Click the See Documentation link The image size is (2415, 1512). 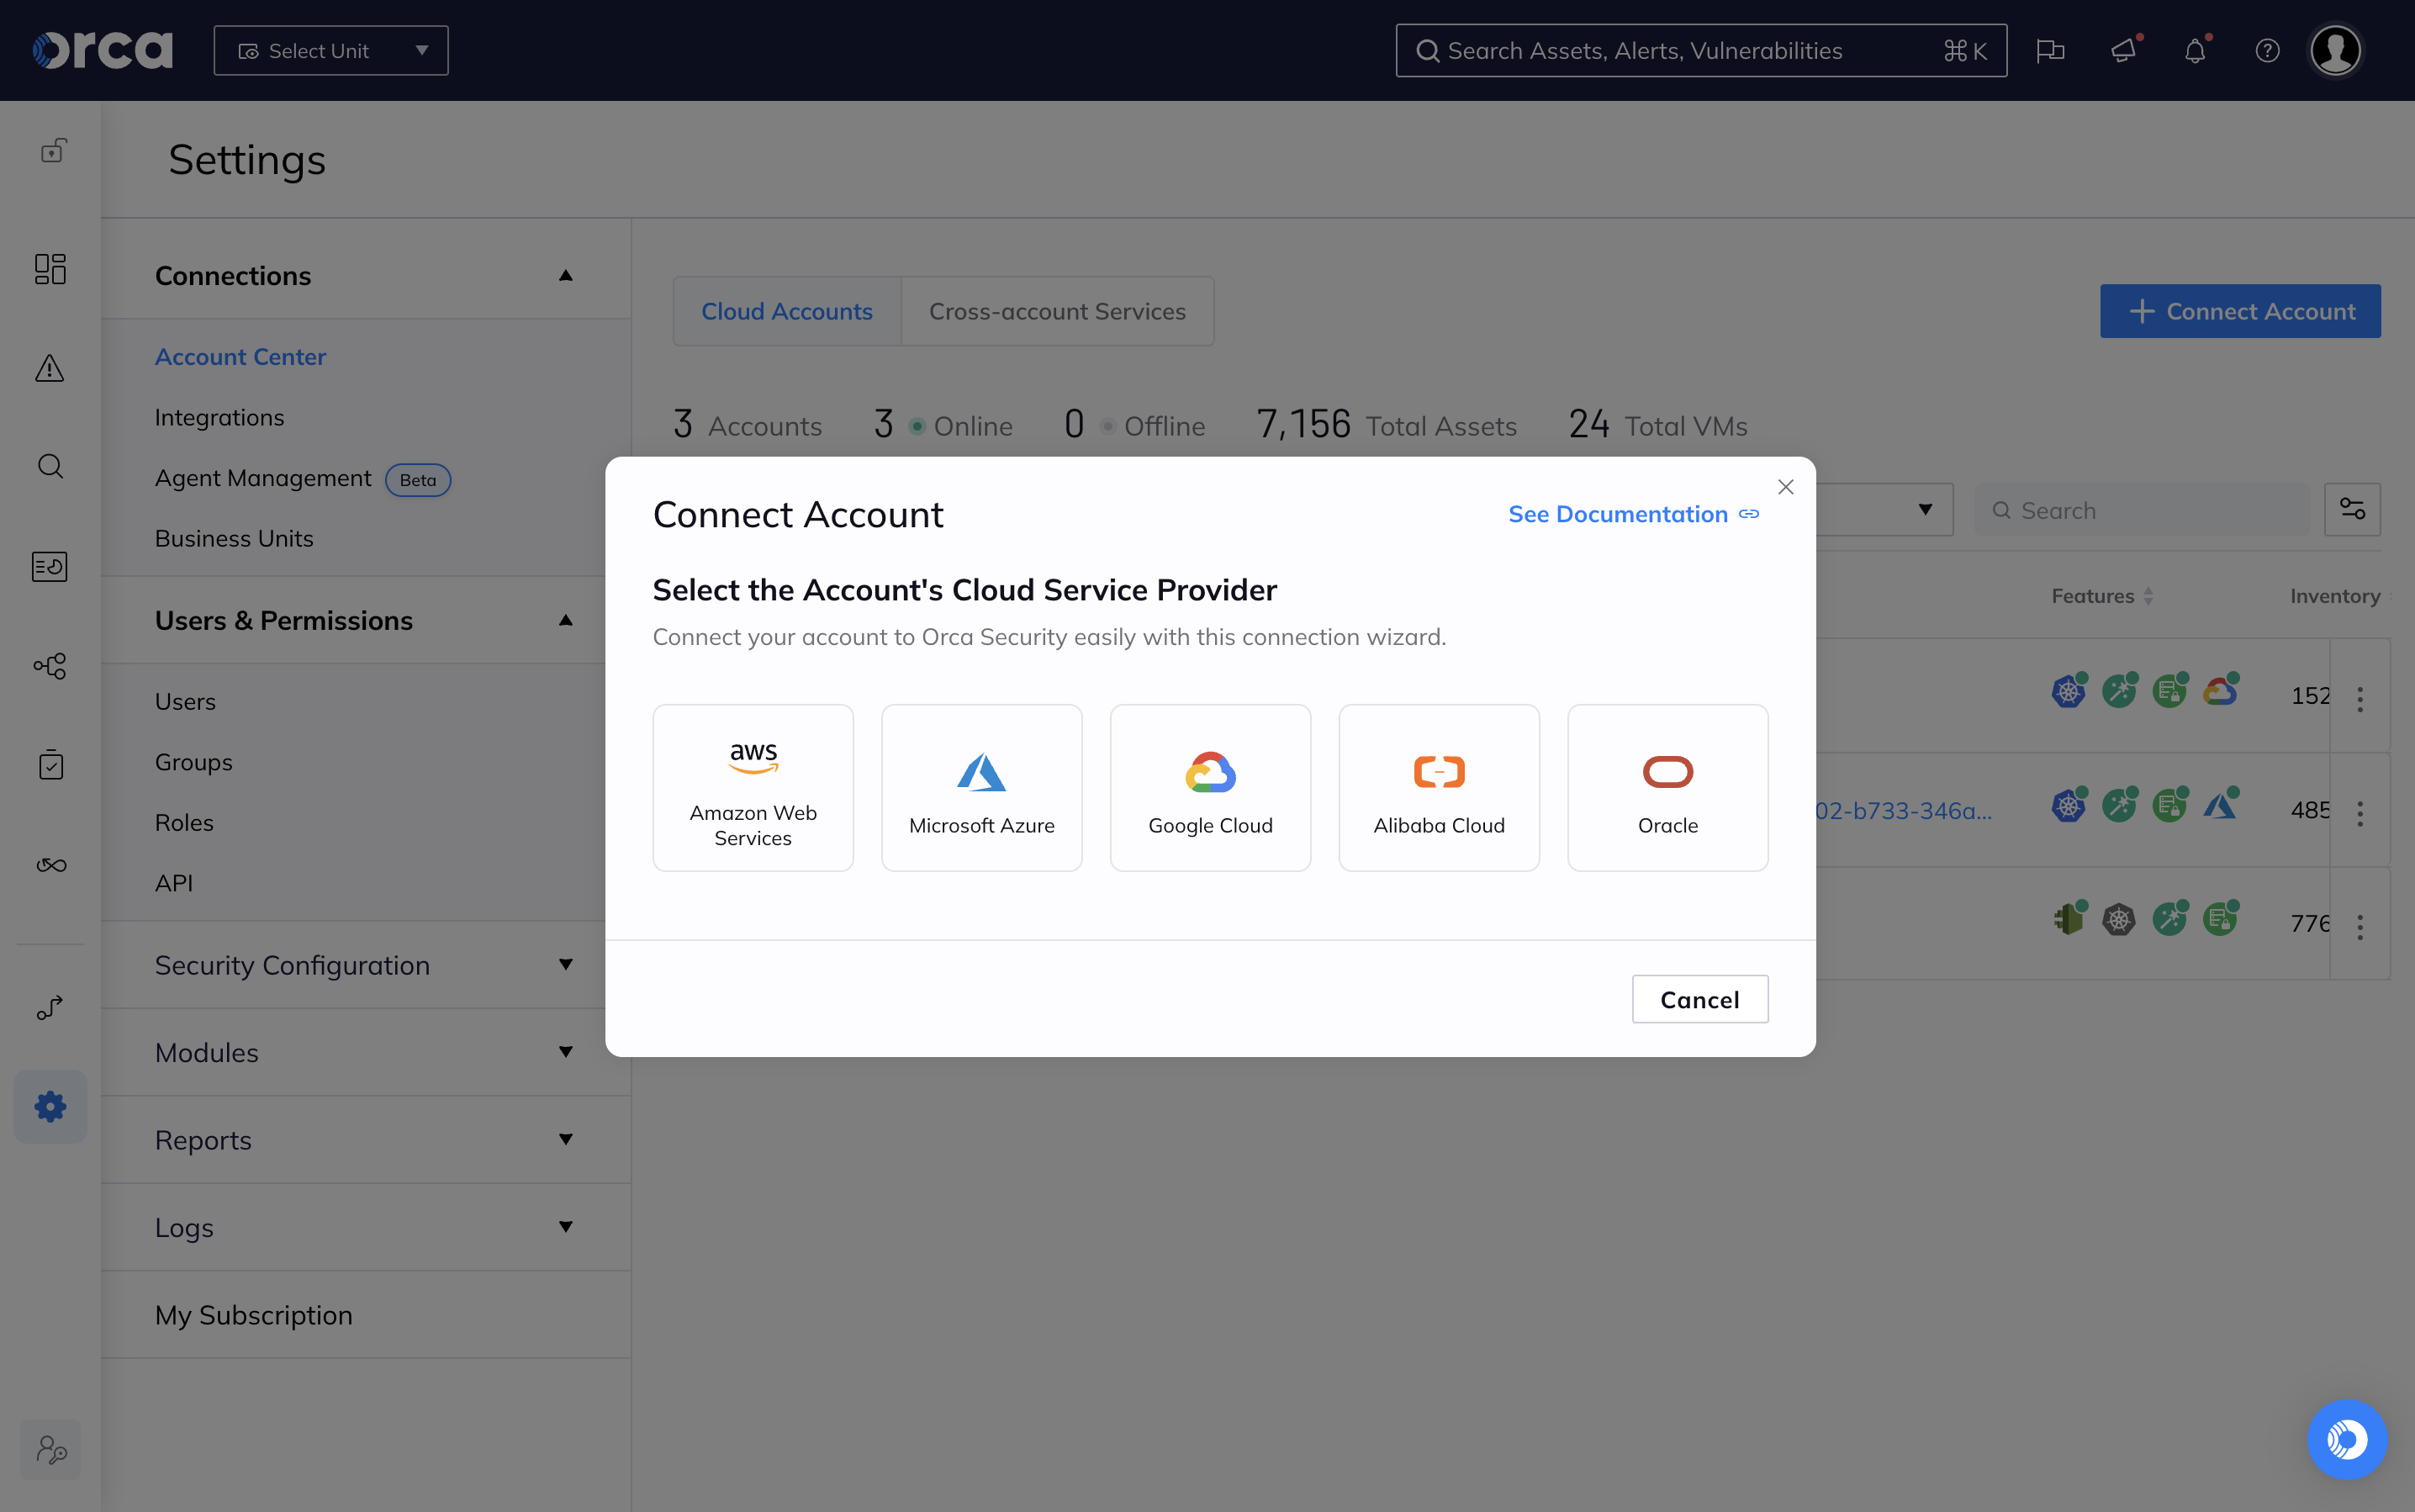click(x=1618, y=514)
